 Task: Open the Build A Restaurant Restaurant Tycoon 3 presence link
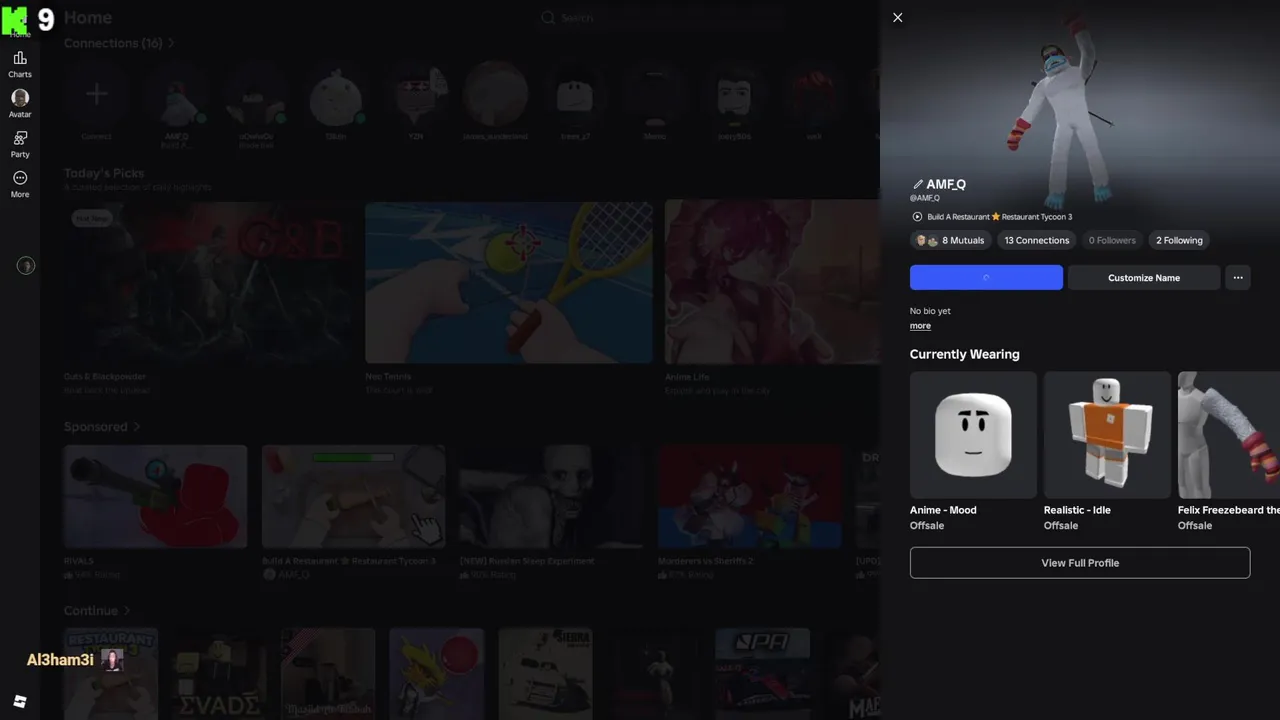[x=999, y=217]
